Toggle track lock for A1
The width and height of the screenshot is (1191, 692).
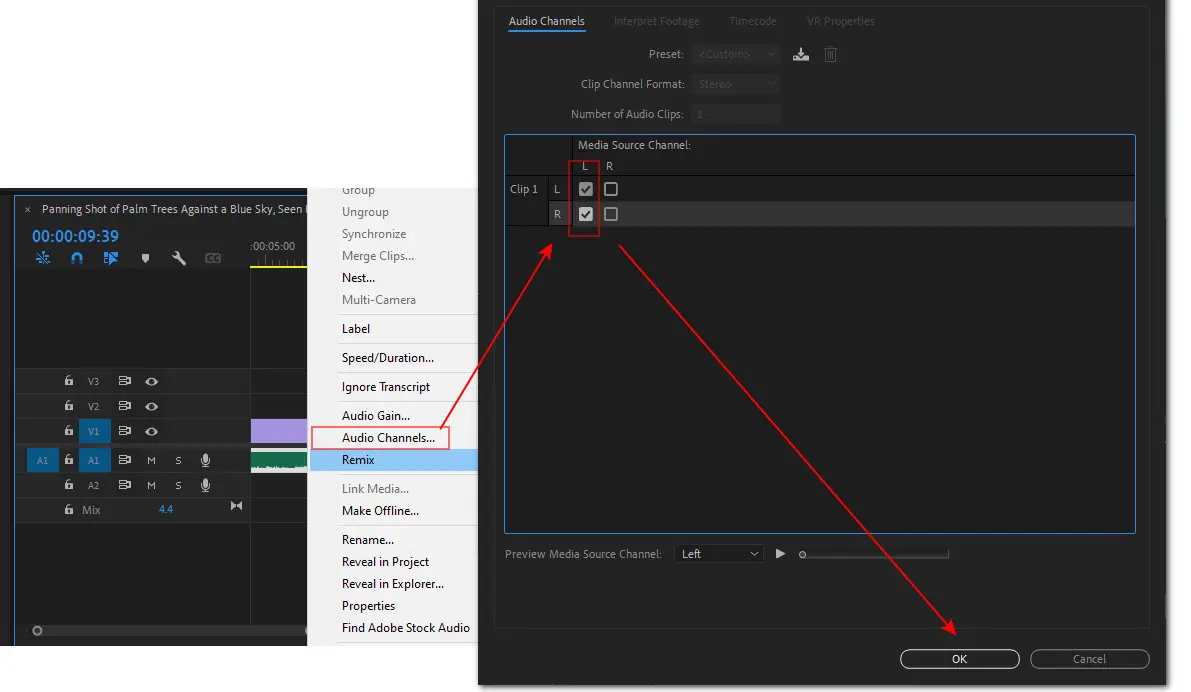coord(69,460)
